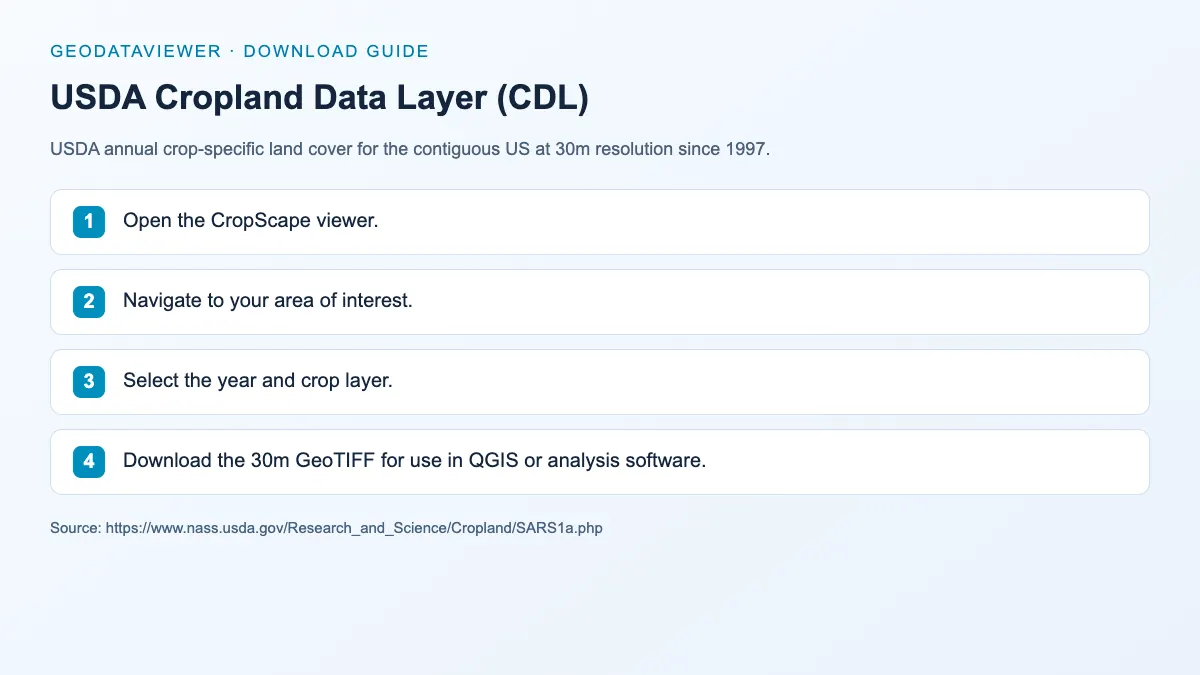
Task: Select 'Navigate to your area of interest.' text
Action: [268, 301]
